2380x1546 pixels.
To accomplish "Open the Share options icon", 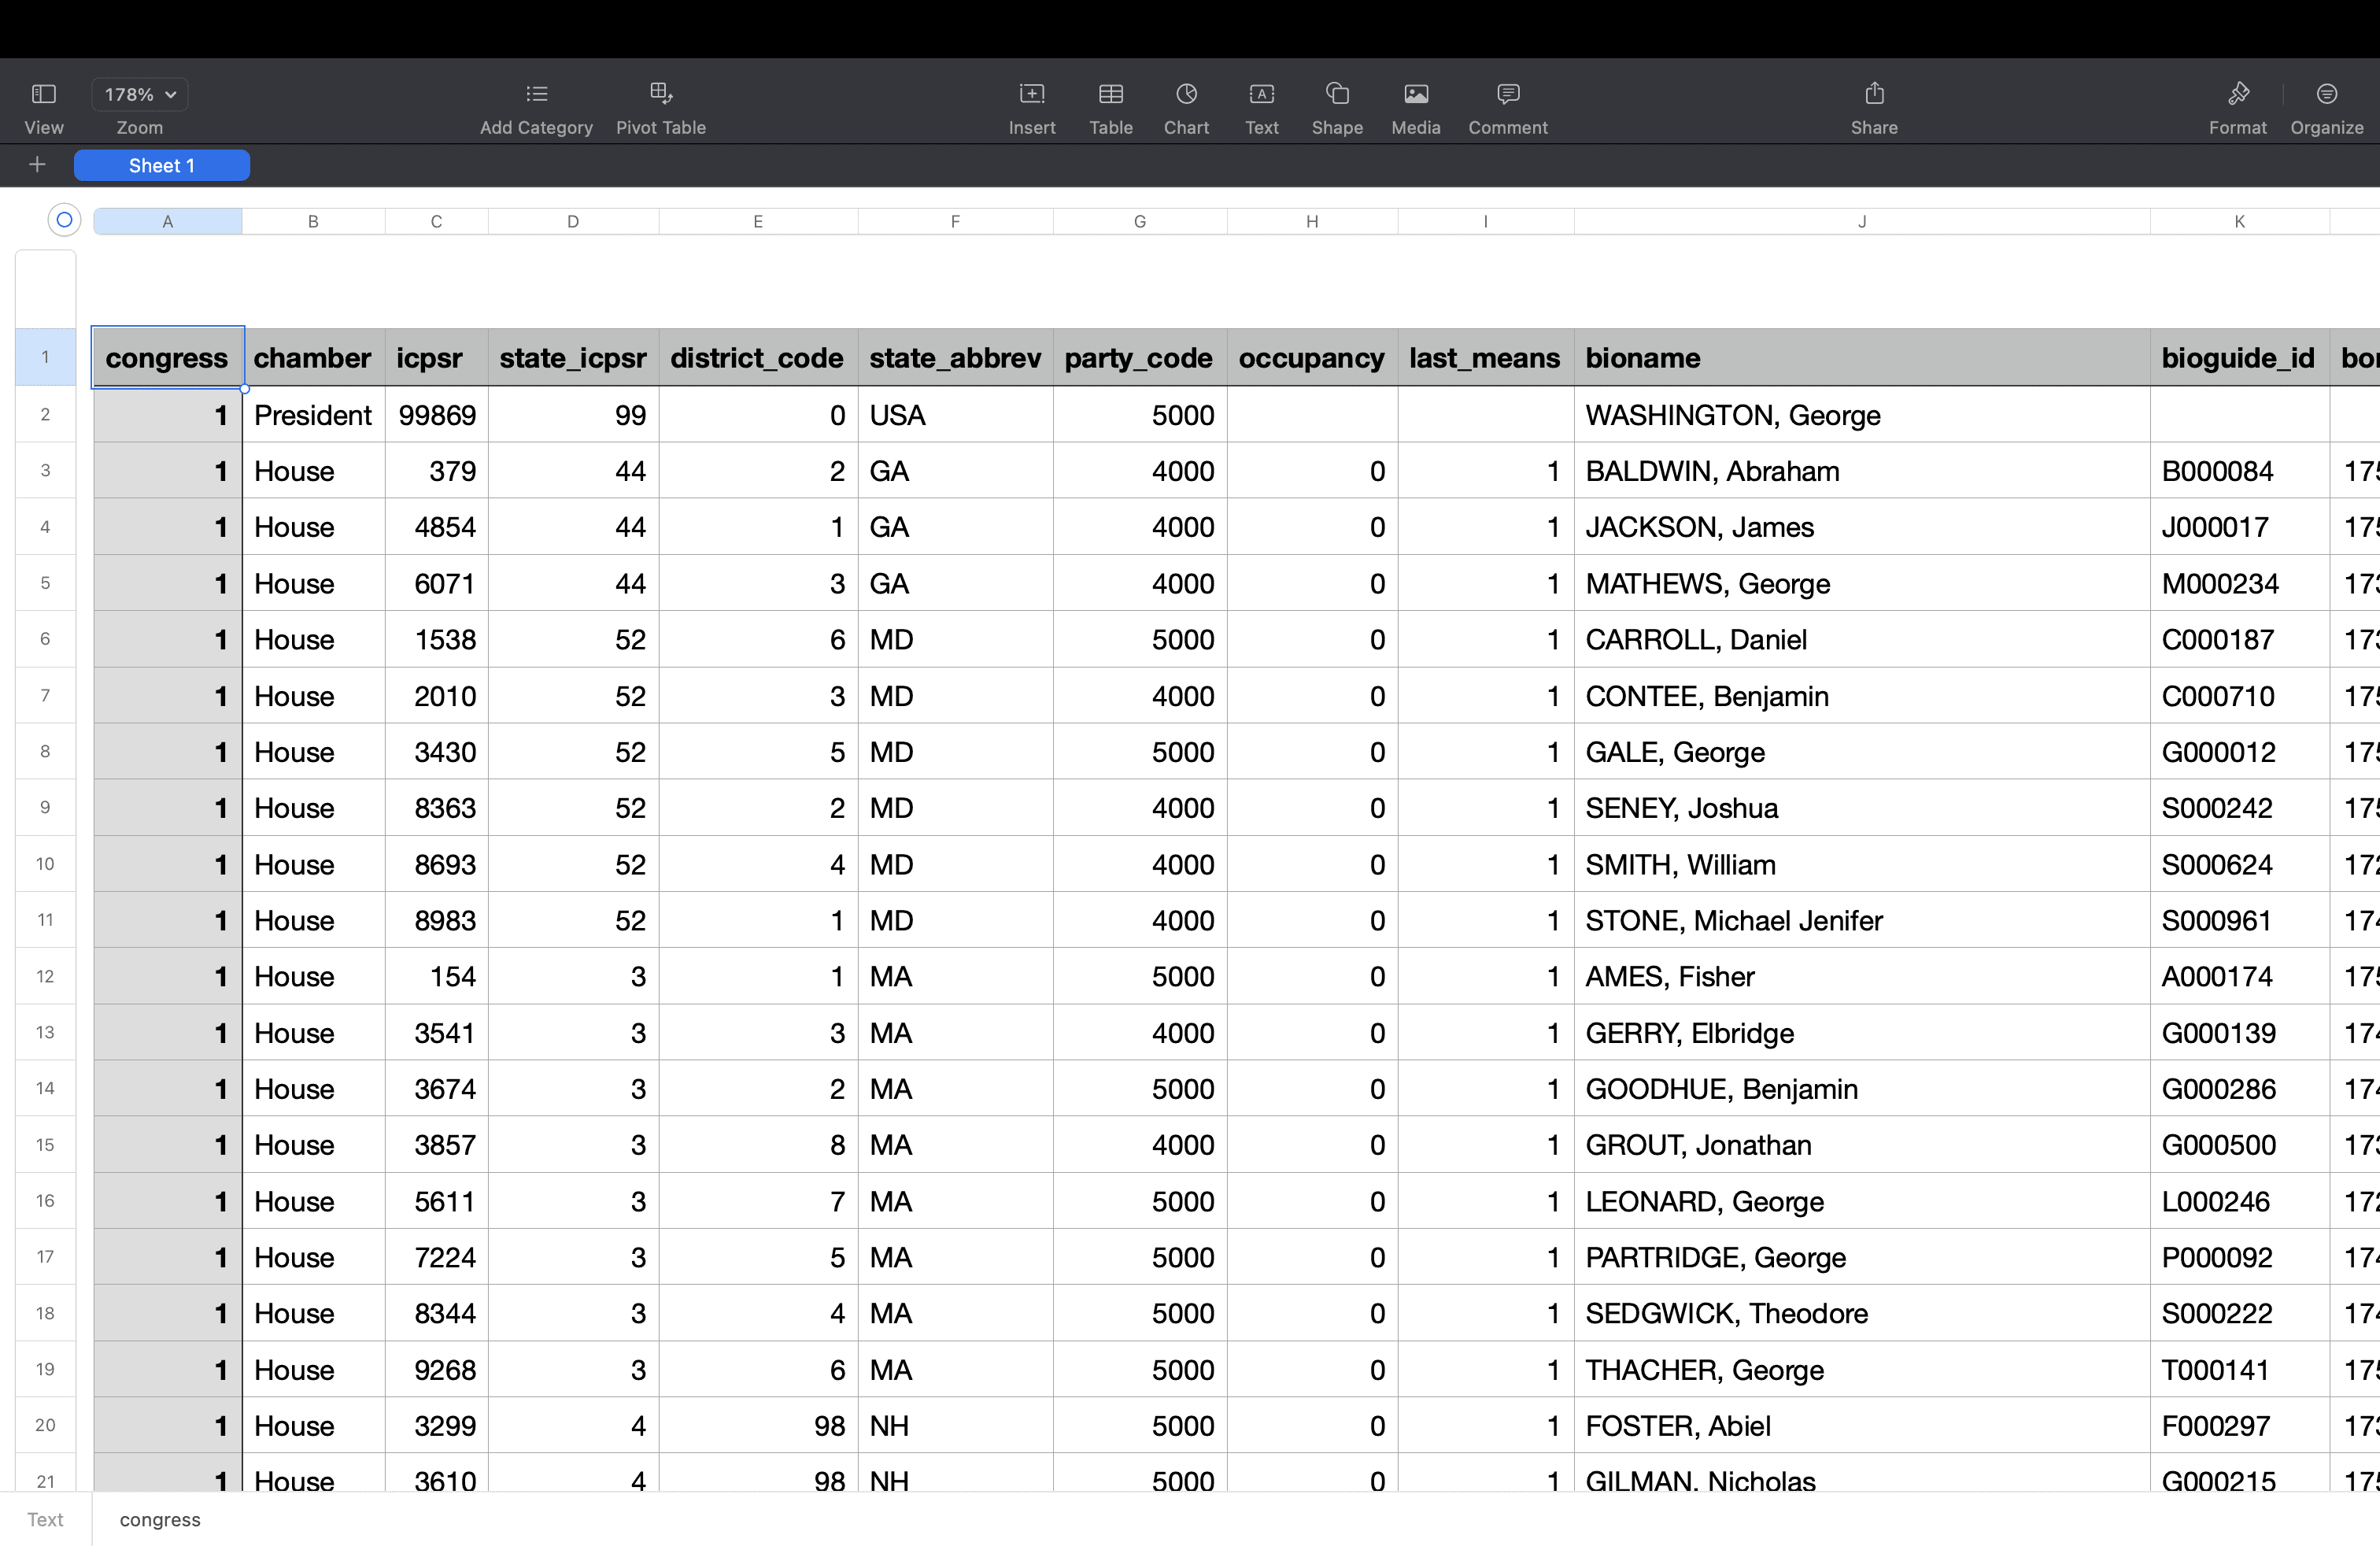I will [x=1875, y=94].
